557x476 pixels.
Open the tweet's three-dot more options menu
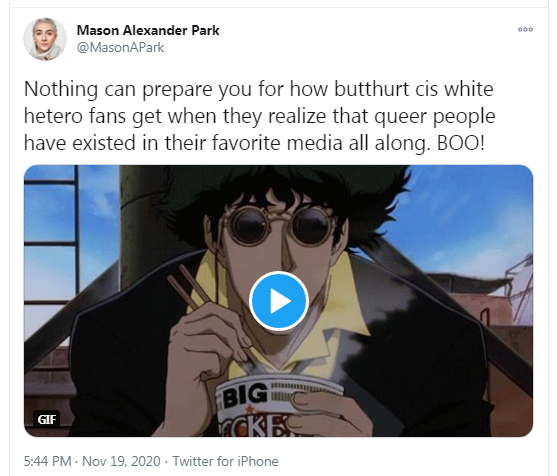pyautogui.click(x=525, y=29)
